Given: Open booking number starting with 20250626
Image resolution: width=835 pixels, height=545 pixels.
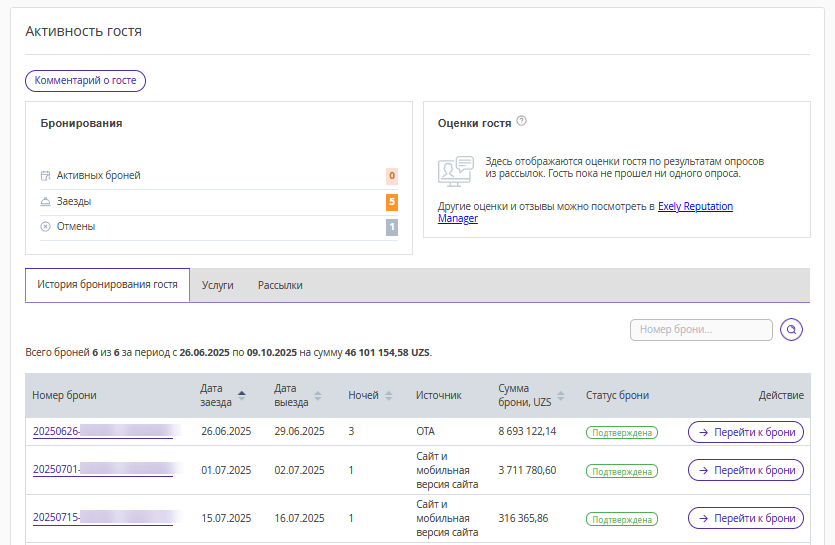Looking at the screenshot, I should pyautogui.click(x=102, y=432).
